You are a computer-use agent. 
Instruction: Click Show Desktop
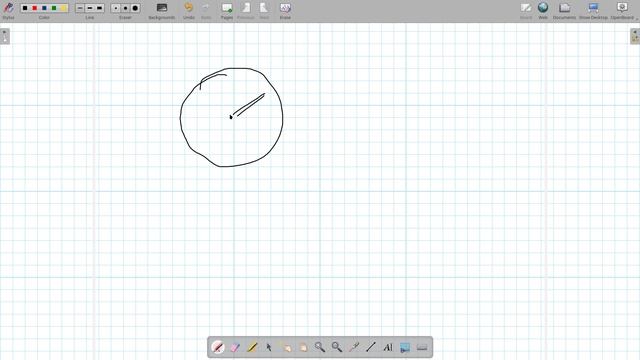click(x=593, y=10)
